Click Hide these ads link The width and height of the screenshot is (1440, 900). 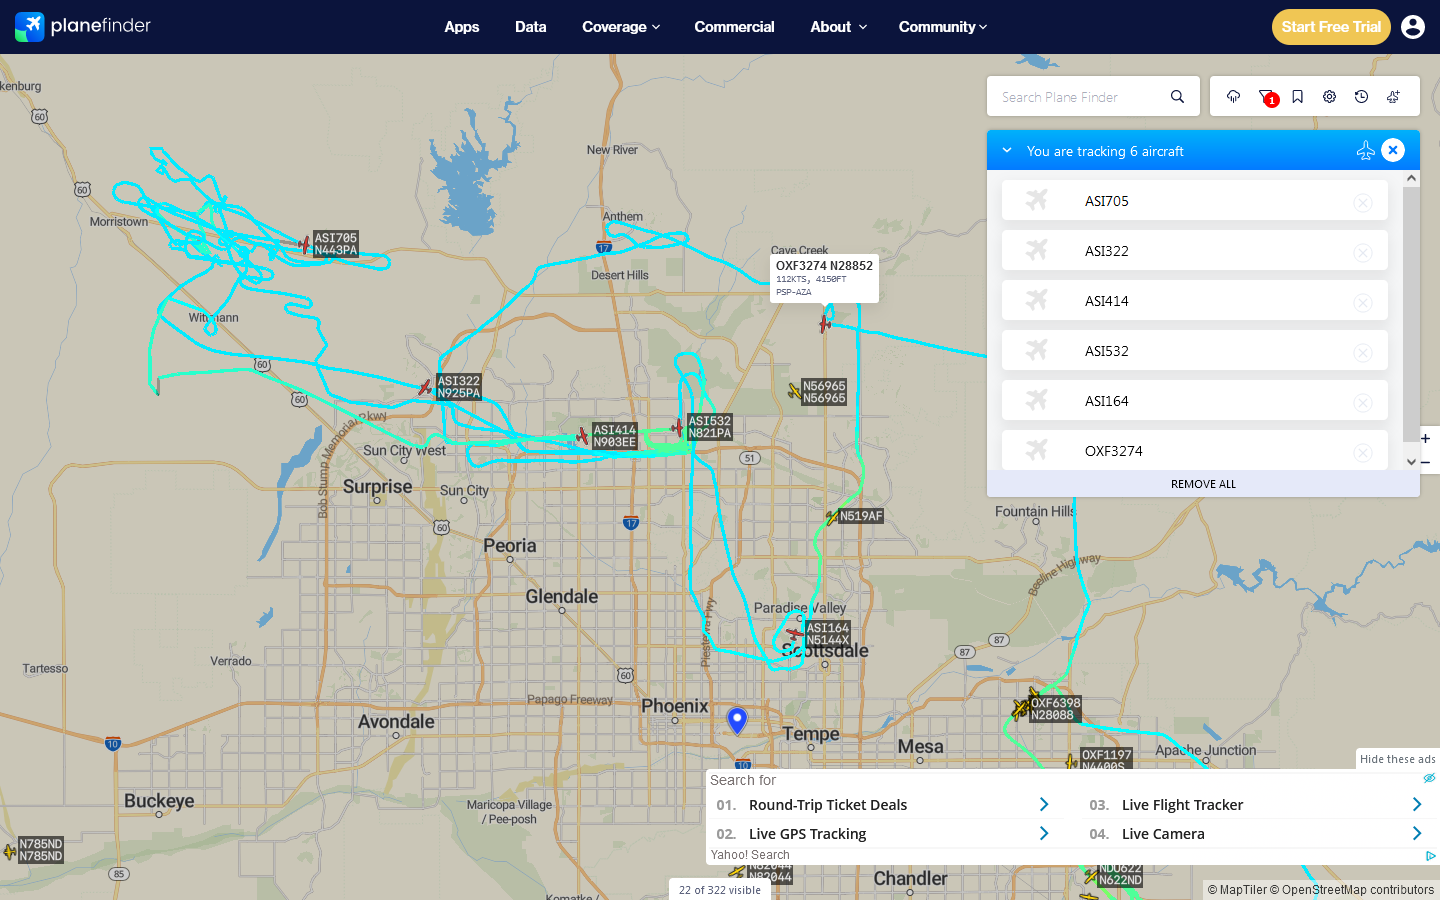coord(1397,759)
